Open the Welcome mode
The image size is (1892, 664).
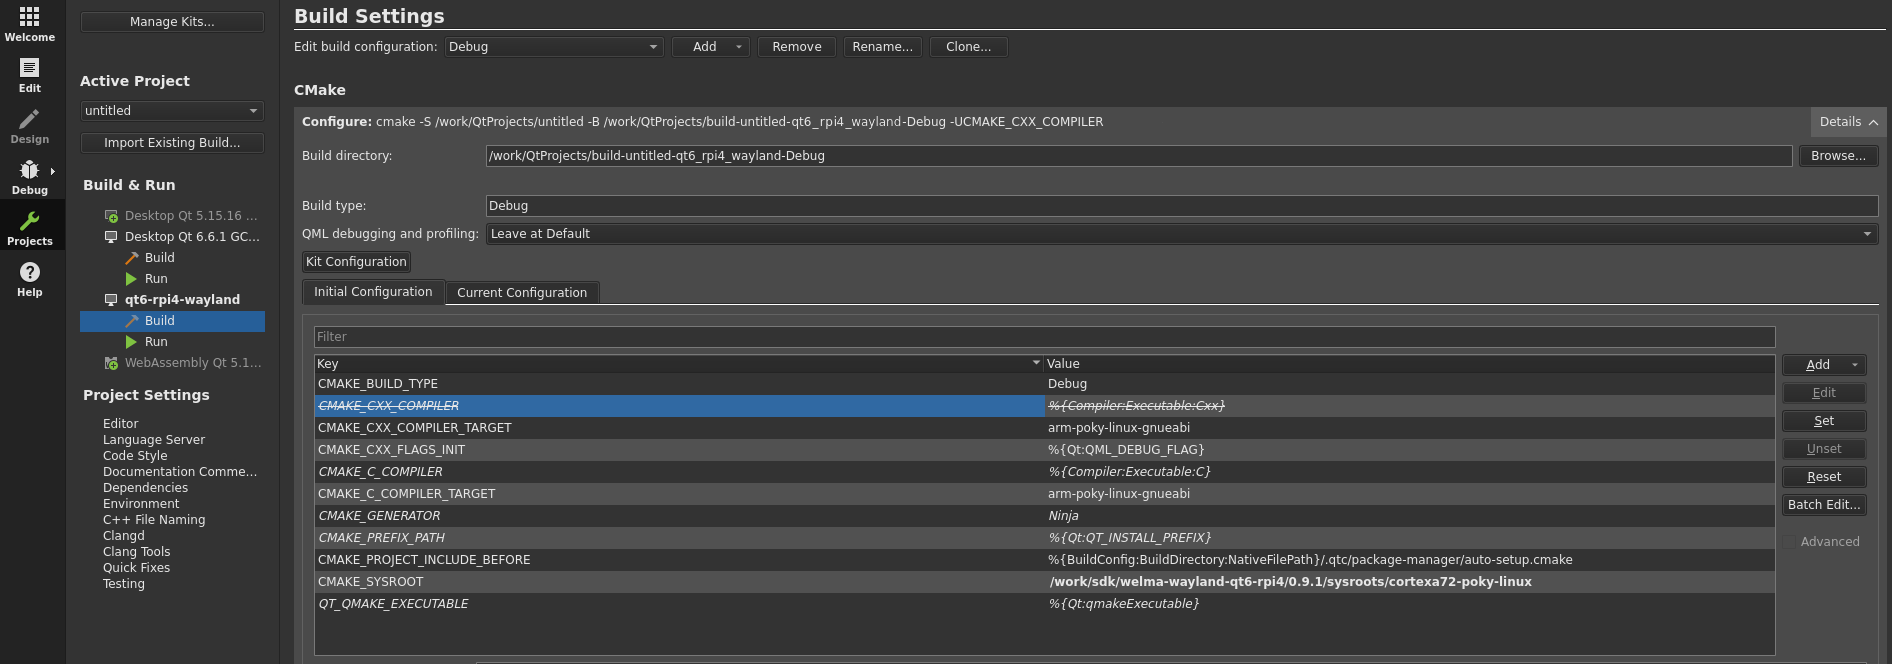pyautogui.click(x=29, y=24)
